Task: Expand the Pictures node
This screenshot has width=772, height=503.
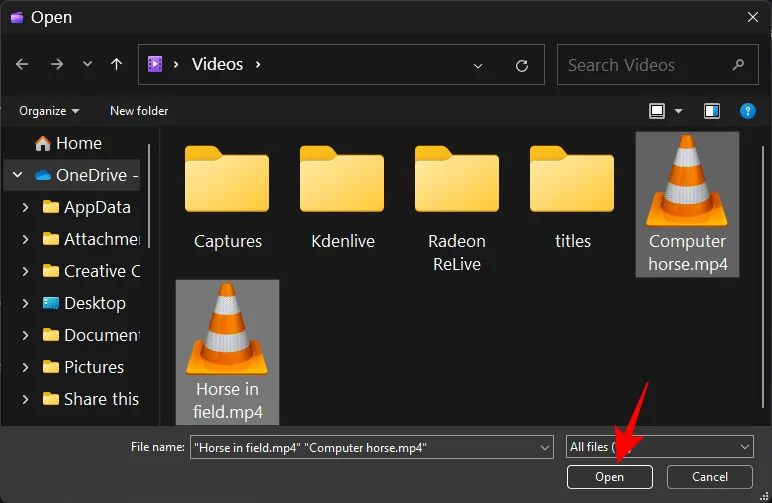Action: (26, 367)
